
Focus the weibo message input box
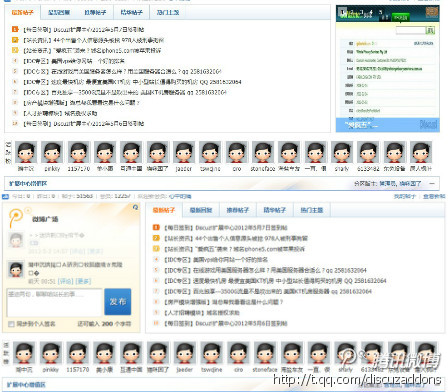(x=54, y=302)
